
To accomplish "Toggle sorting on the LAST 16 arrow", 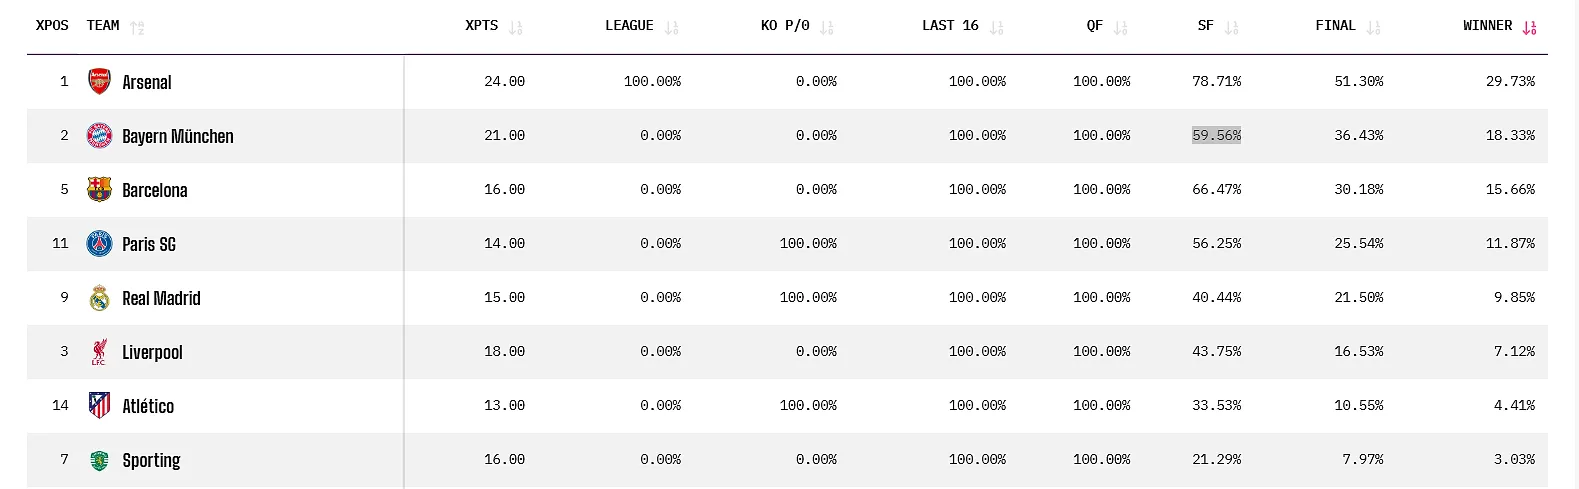I will point(996,27).
